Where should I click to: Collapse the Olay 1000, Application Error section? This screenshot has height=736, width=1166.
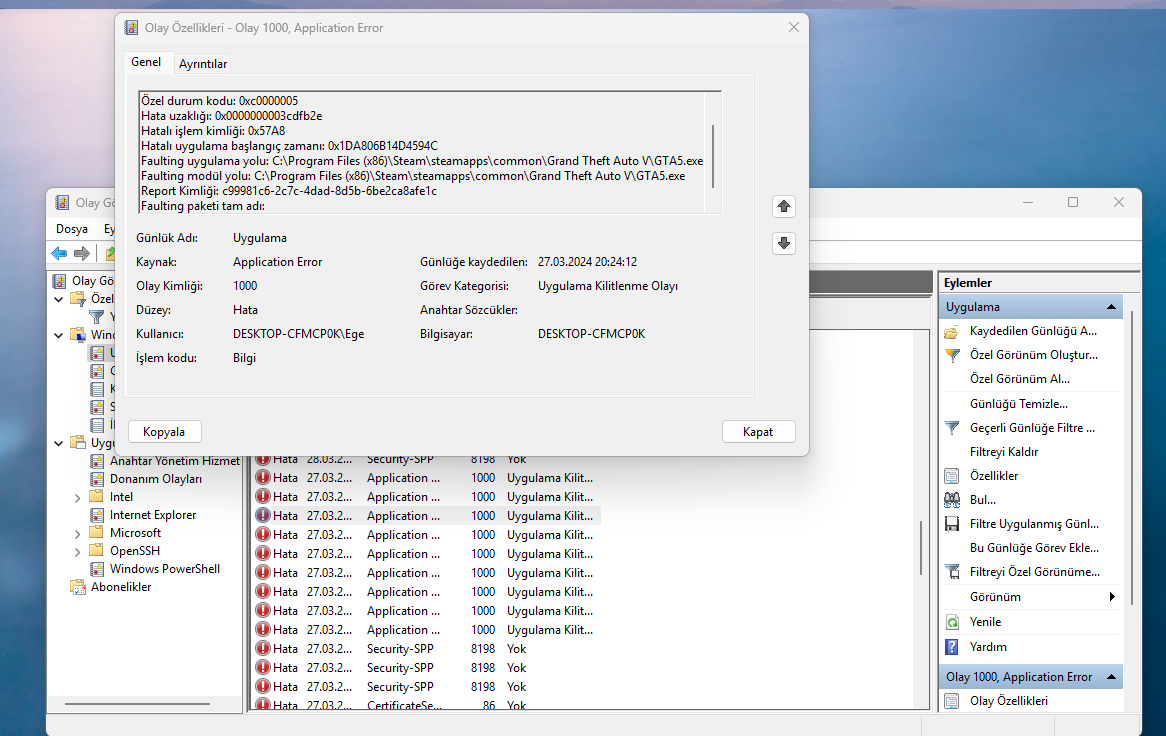coord(1111,677)
